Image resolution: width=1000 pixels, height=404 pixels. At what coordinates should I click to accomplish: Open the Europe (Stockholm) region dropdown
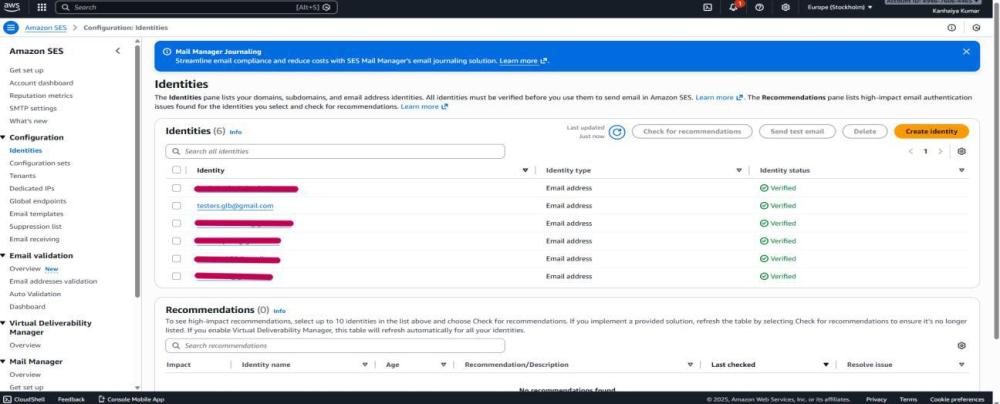[840, 7]
